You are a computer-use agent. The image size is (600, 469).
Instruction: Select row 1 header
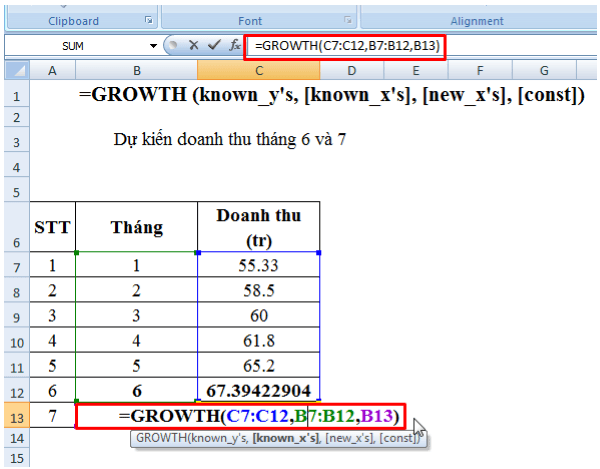(x=17, y=94)
